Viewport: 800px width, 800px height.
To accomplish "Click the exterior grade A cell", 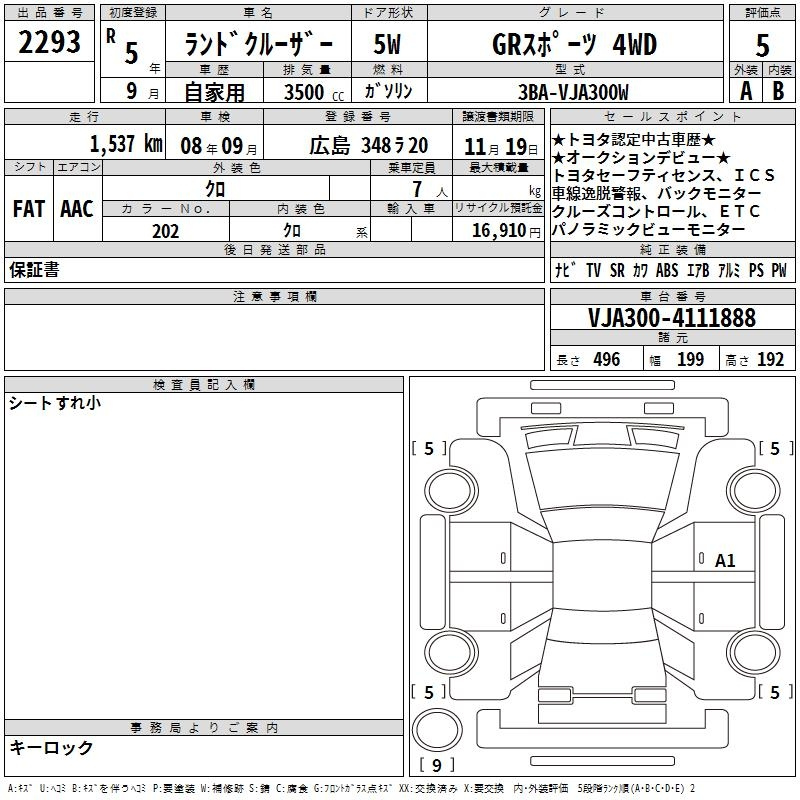I will coord(744,91).
